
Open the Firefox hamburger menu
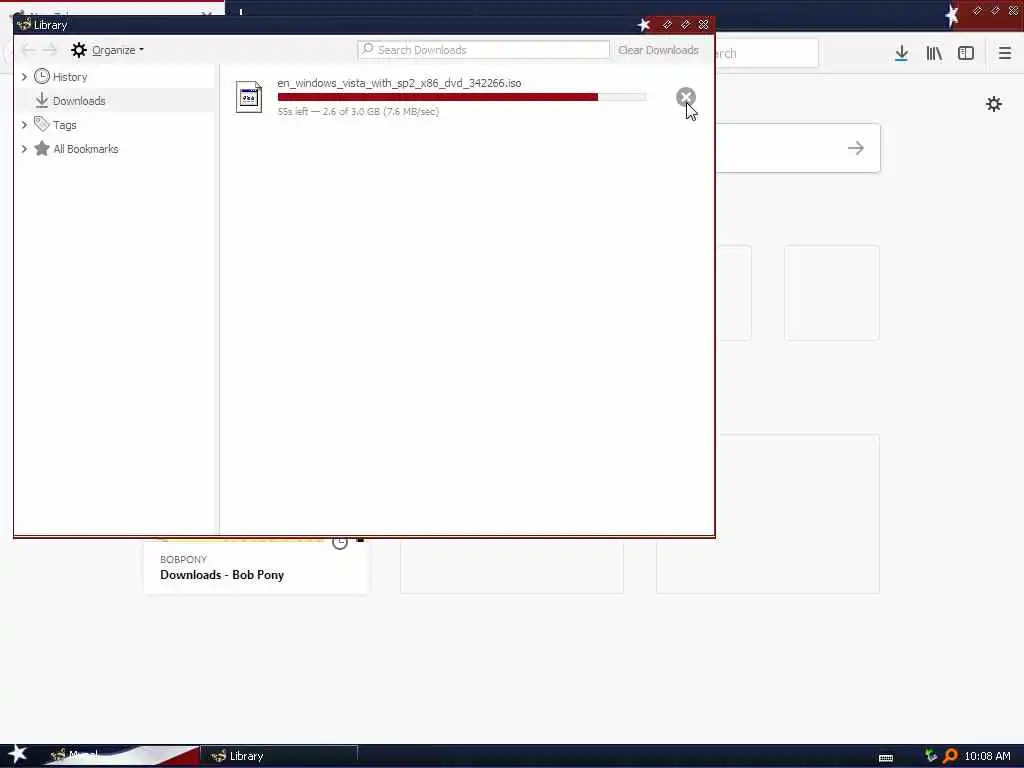1004,53
